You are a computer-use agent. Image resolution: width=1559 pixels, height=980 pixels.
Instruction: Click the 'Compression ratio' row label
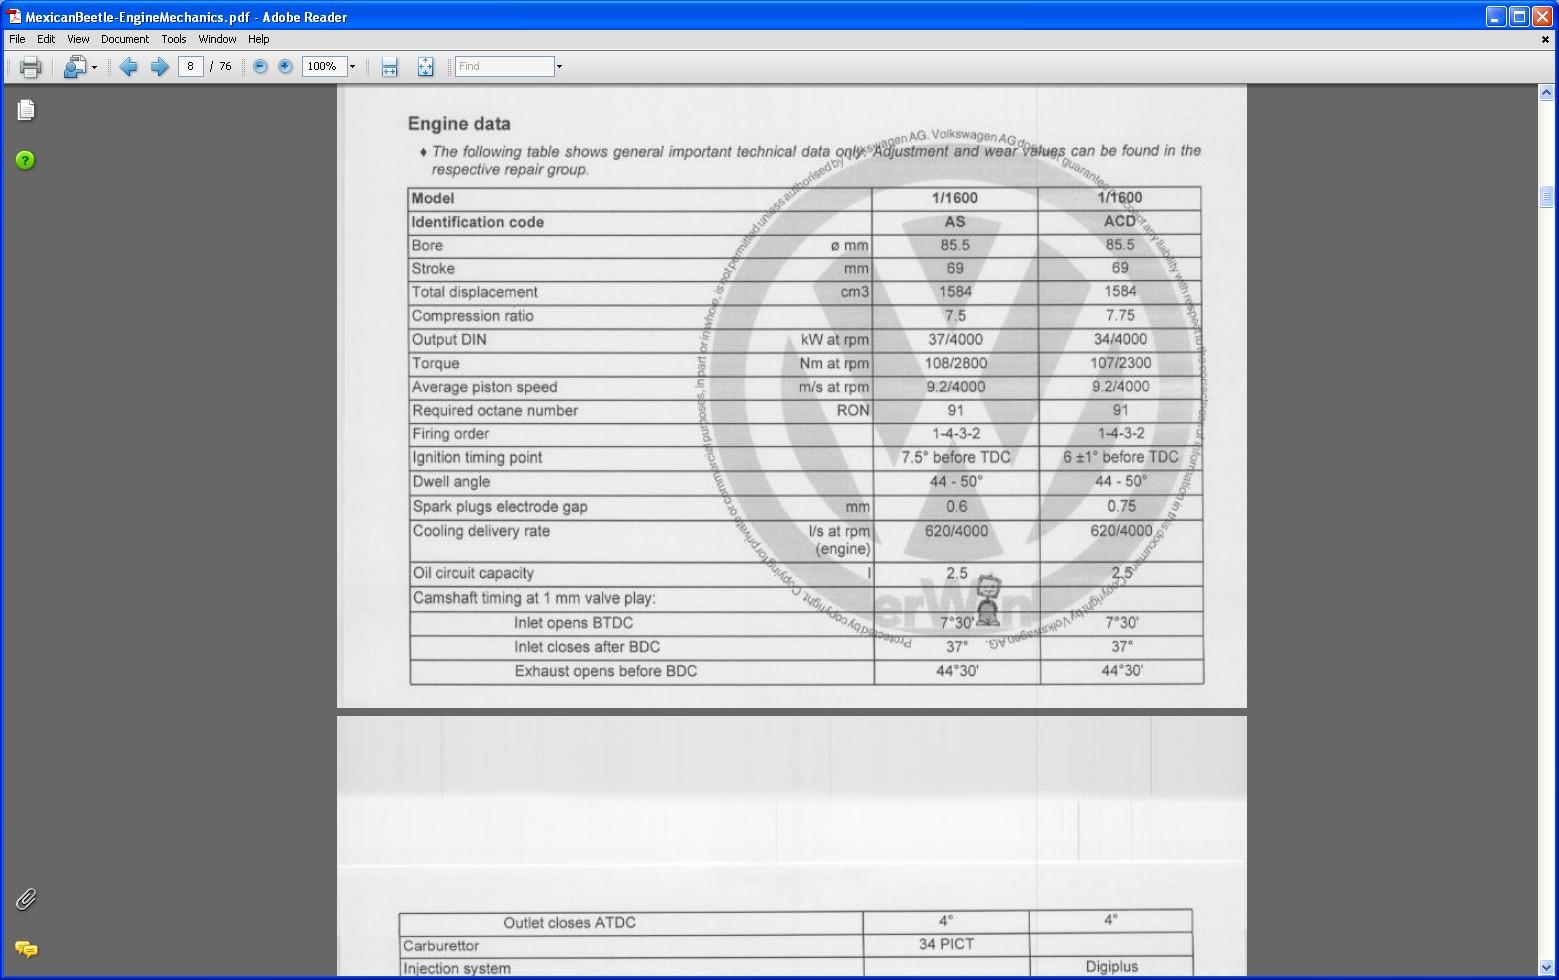[472, 316]
